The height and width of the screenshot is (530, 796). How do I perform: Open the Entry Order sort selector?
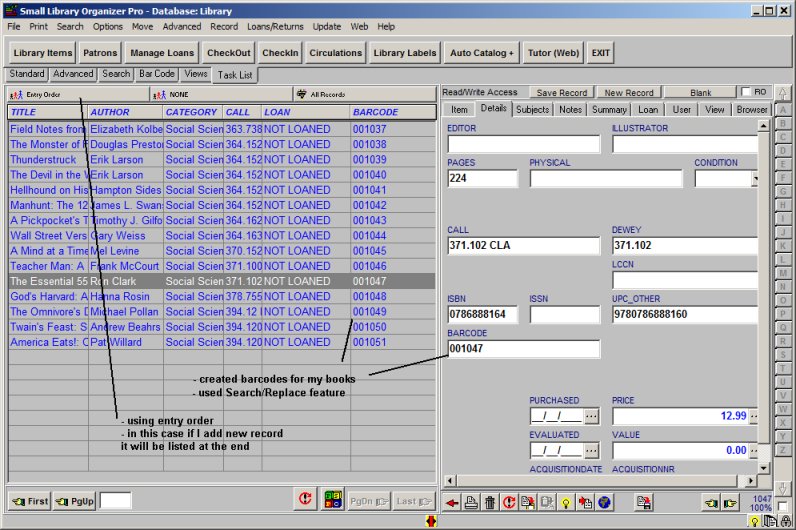79,94
